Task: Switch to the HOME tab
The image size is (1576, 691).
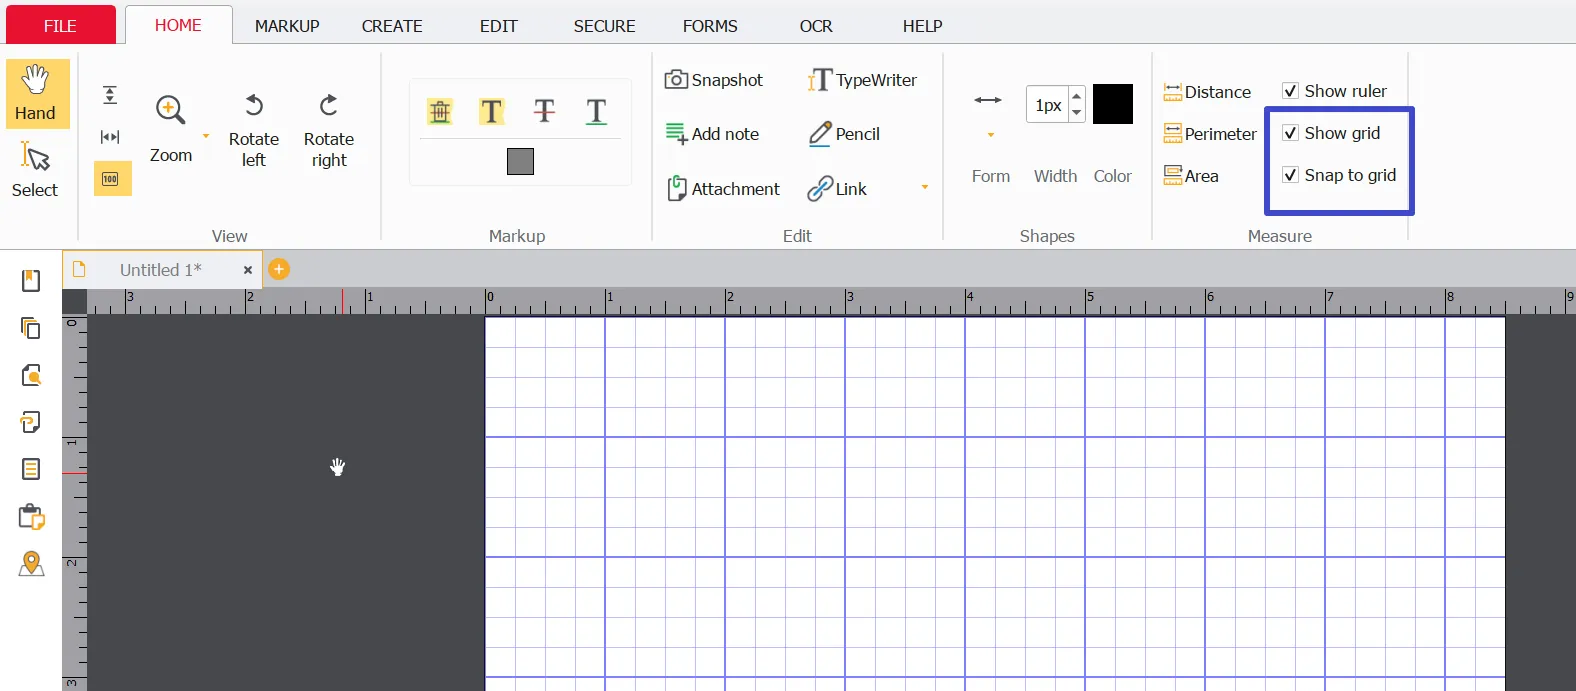Action: coord(178,25)
